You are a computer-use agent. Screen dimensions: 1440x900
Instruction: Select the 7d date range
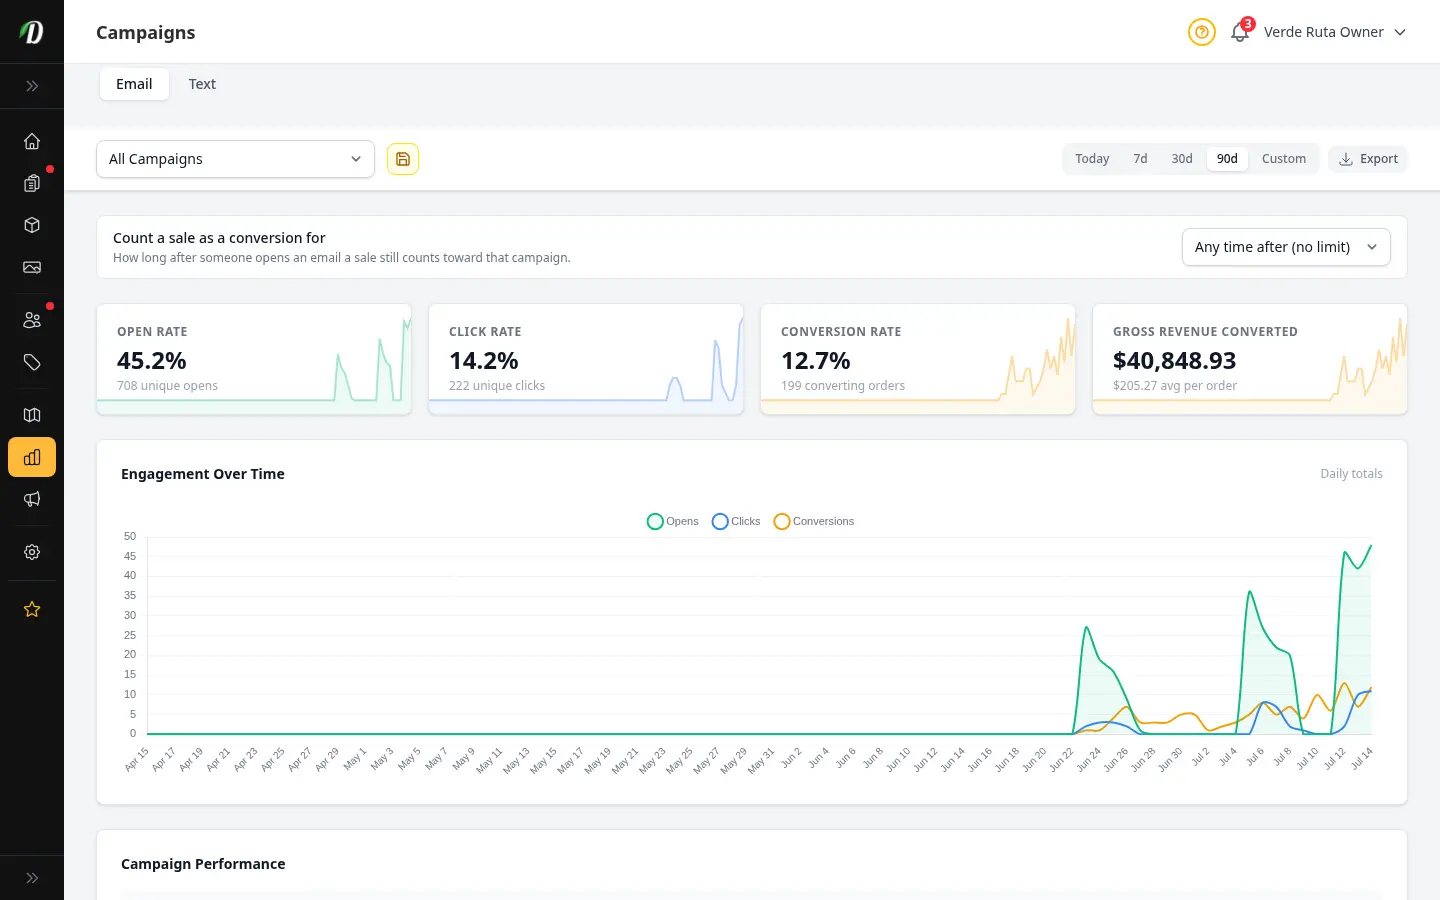click(x=1140, y=159)
